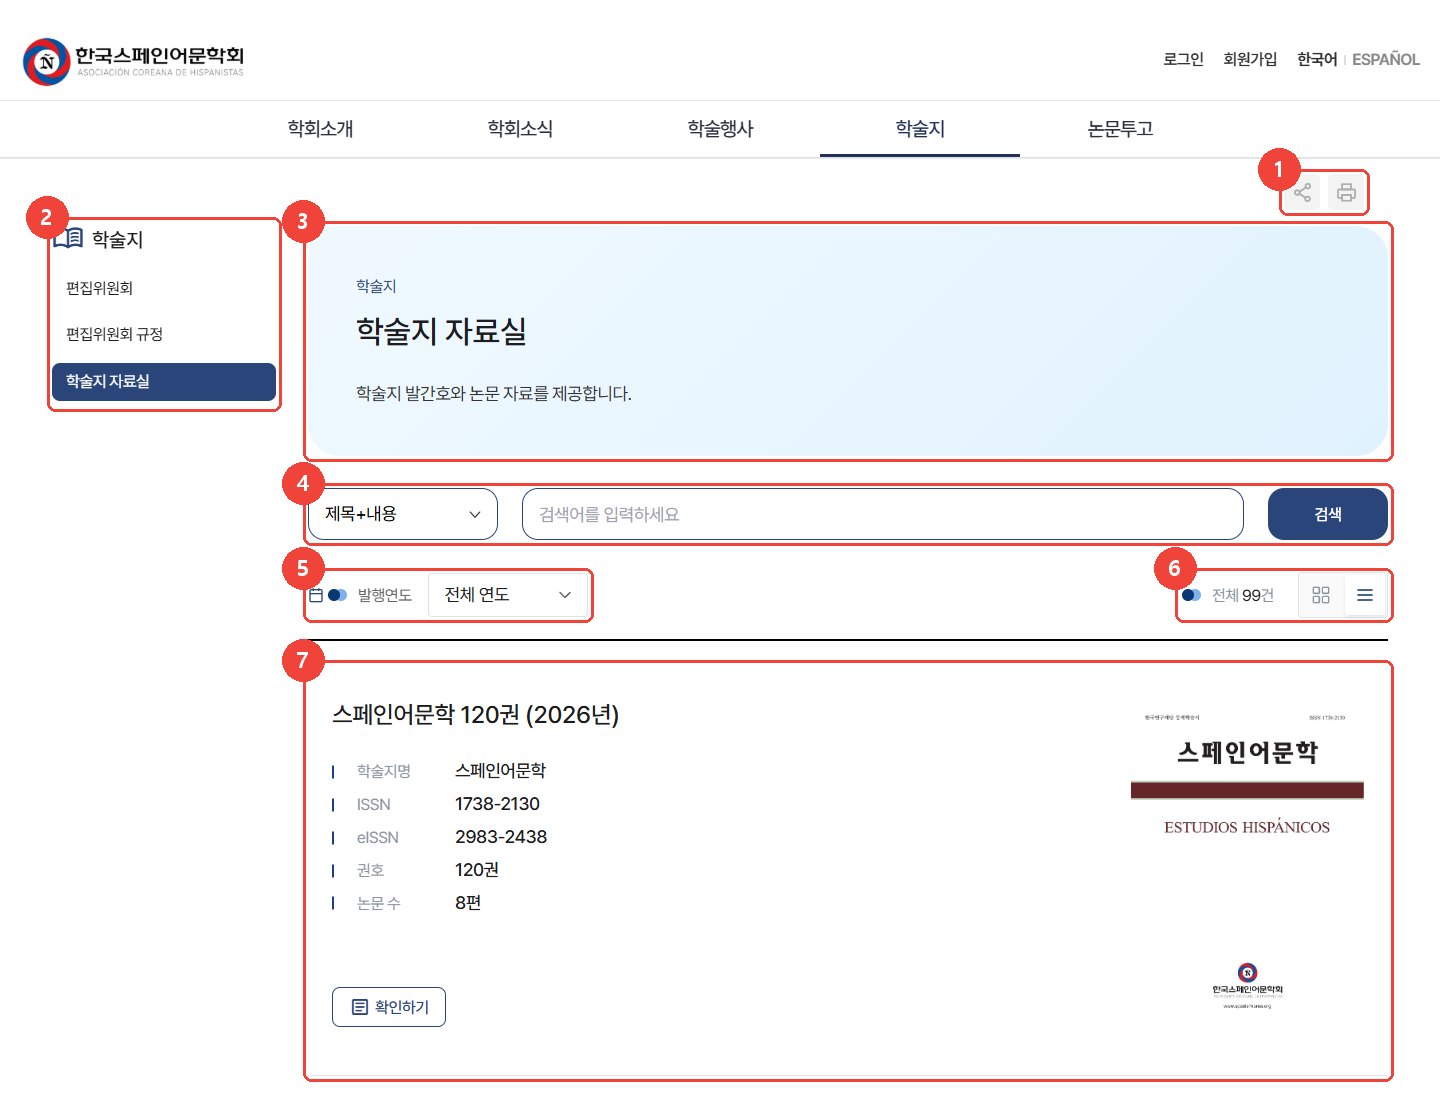
Task: Click the journal cover thumbnail
Action: (x=1247, y=862)
